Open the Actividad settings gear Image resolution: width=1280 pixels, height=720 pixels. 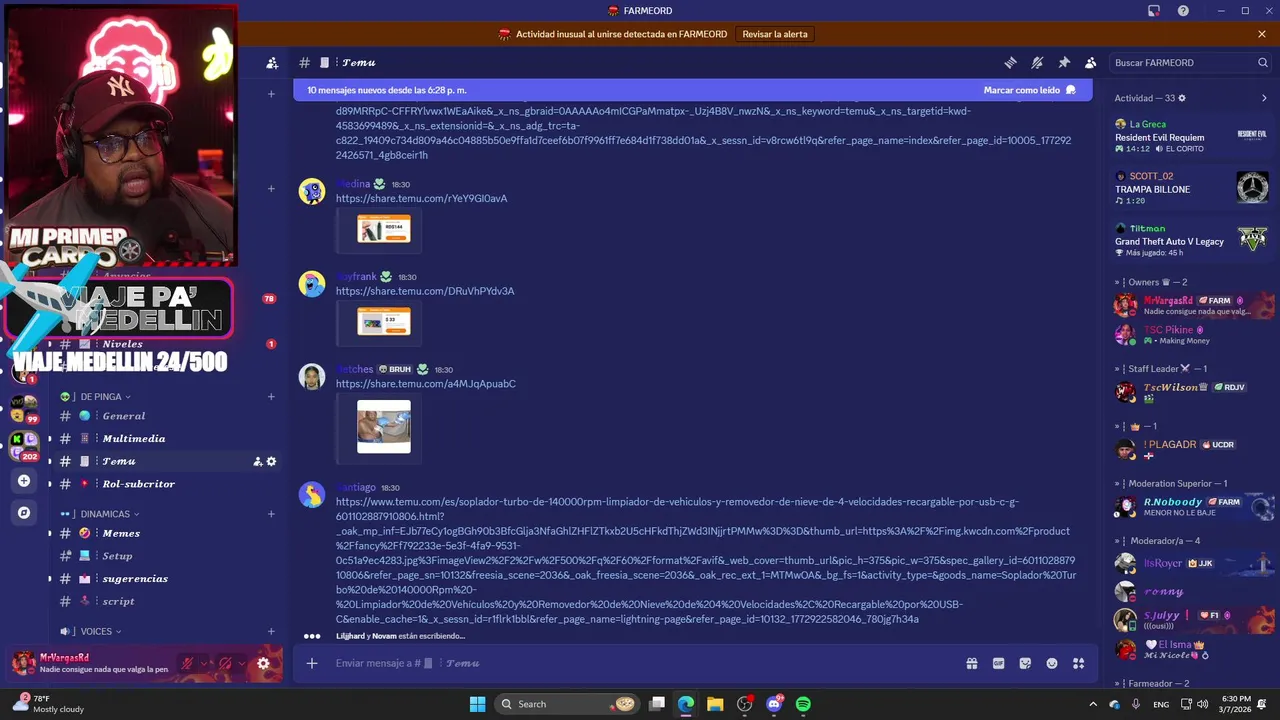click(1182, 98)
